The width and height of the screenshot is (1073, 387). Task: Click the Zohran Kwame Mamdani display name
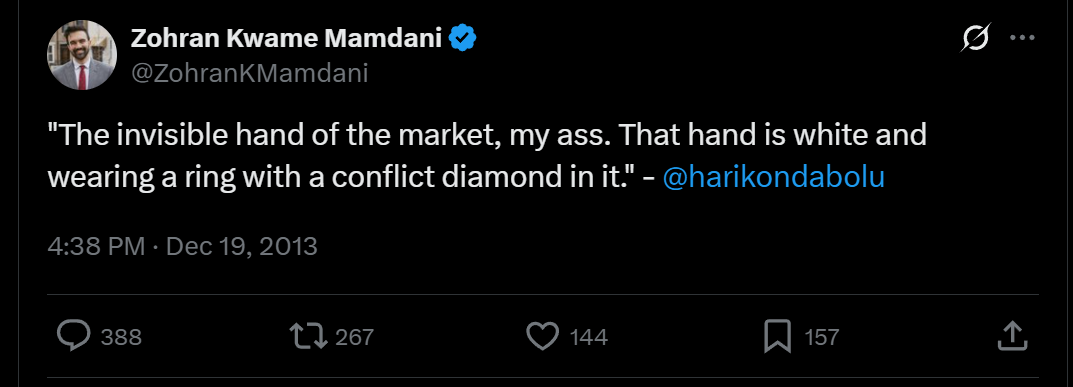[x=287, y=39]
